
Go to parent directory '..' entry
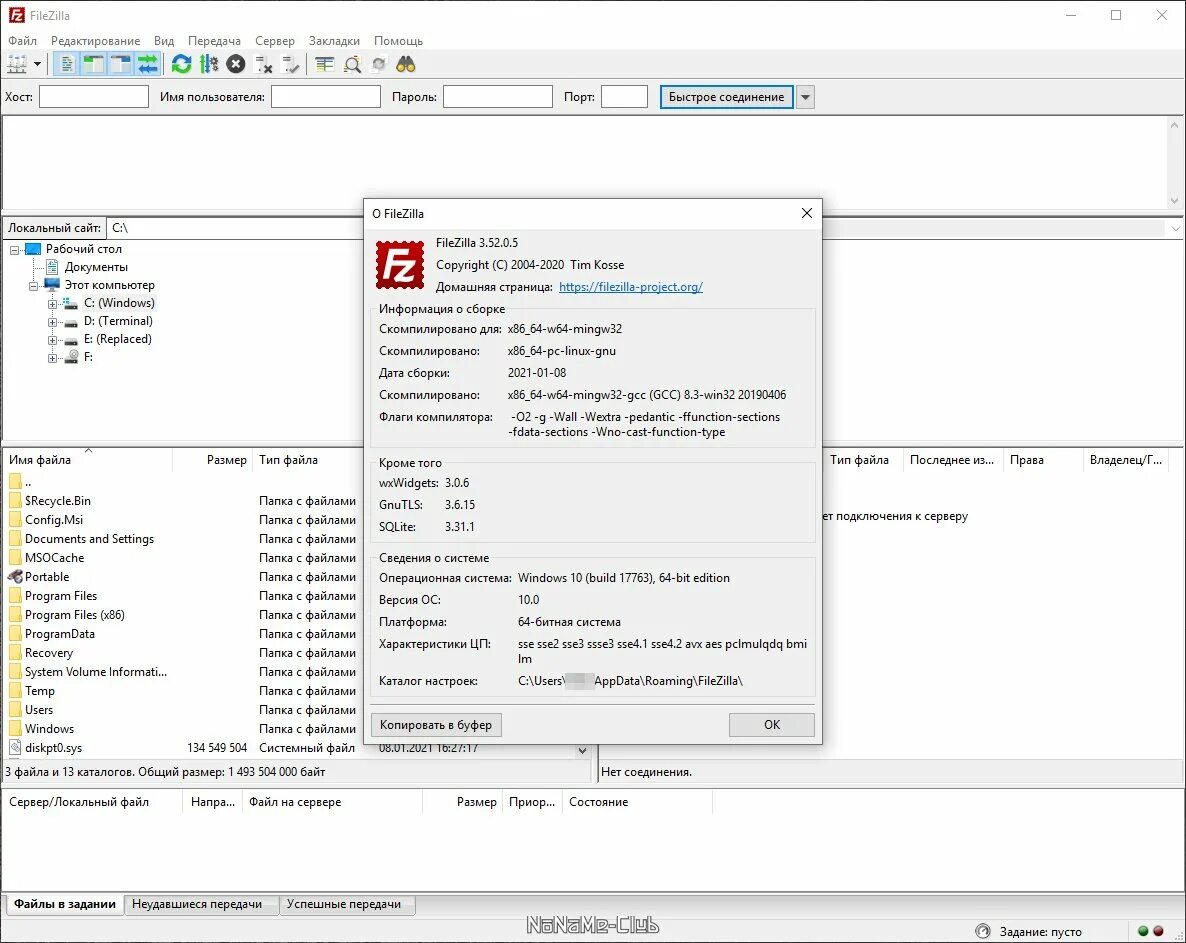coord(28,482)
